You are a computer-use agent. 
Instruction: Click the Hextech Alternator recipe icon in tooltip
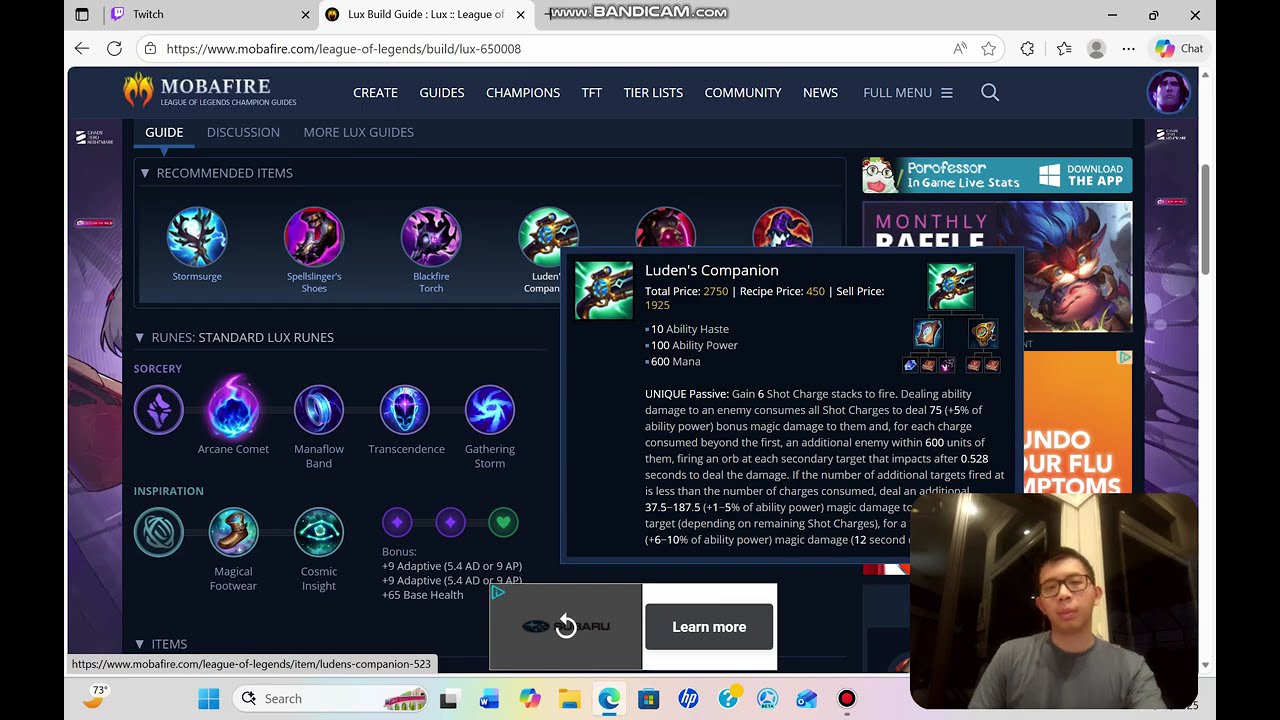point(982,333)
